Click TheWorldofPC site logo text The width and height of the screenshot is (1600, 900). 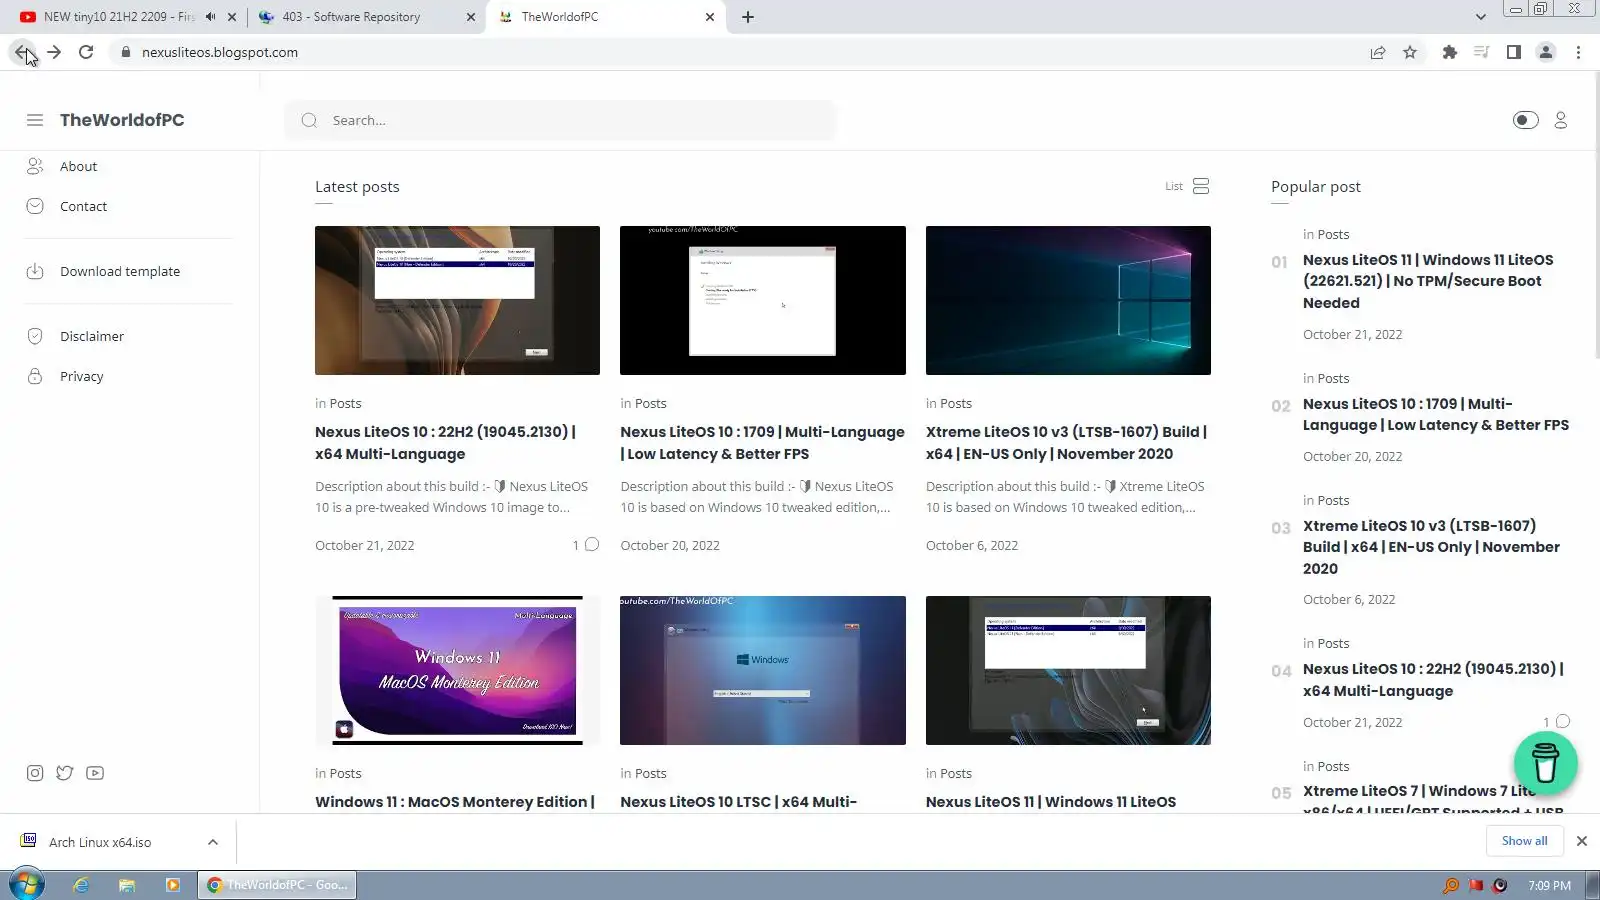pos(122,120)
